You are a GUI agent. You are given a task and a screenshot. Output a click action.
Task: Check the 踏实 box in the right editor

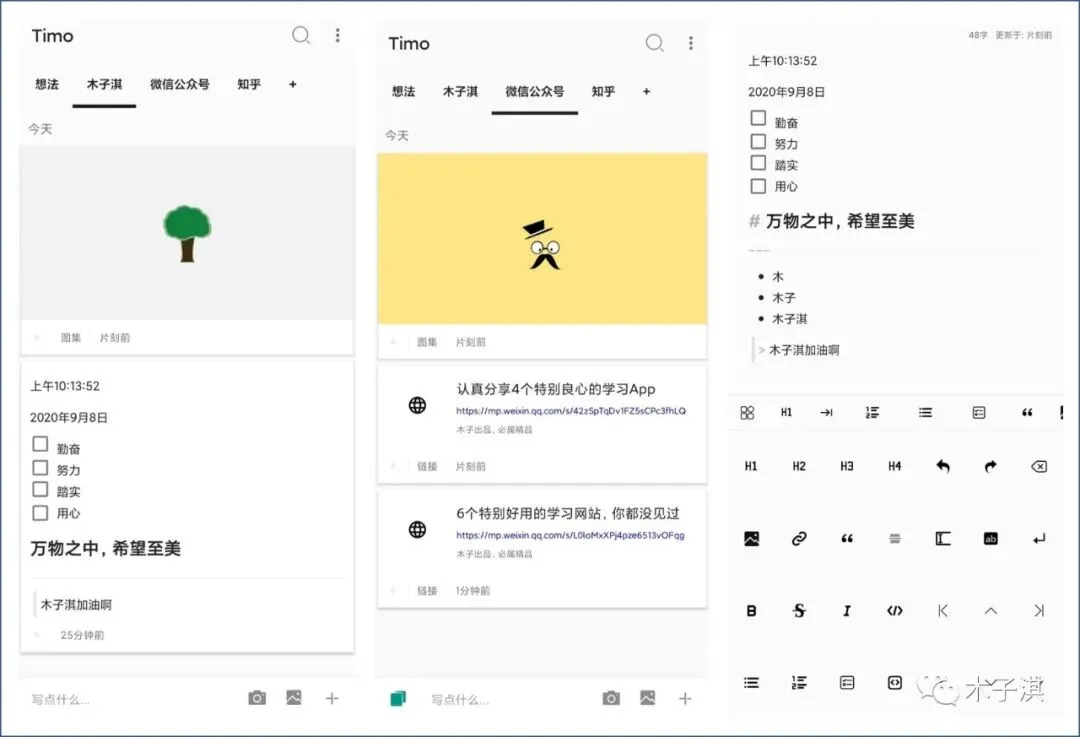tap(758, 163)
